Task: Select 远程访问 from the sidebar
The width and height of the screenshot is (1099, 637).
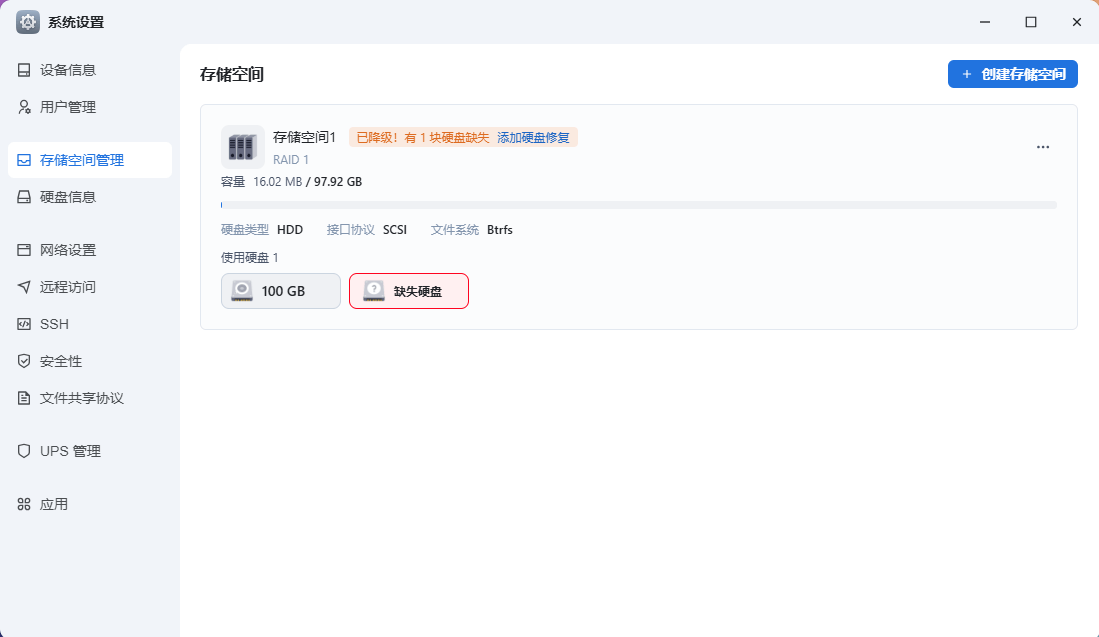Action: point(68,287)
